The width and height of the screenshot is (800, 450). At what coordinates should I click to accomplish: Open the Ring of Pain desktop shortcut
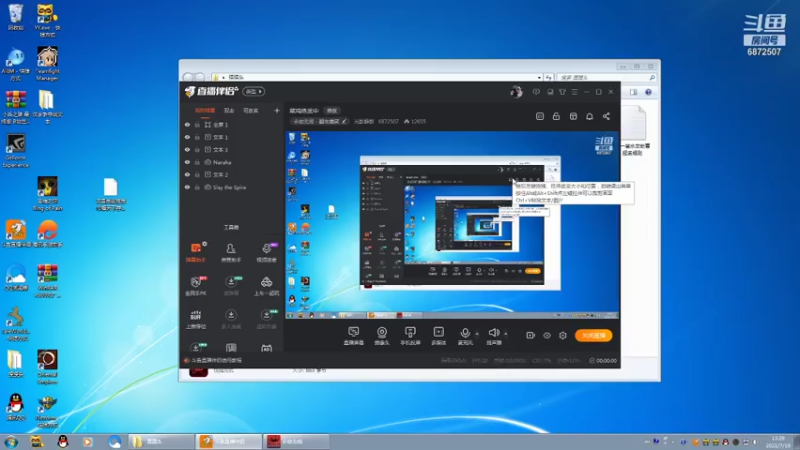click(x=47, y=194)
